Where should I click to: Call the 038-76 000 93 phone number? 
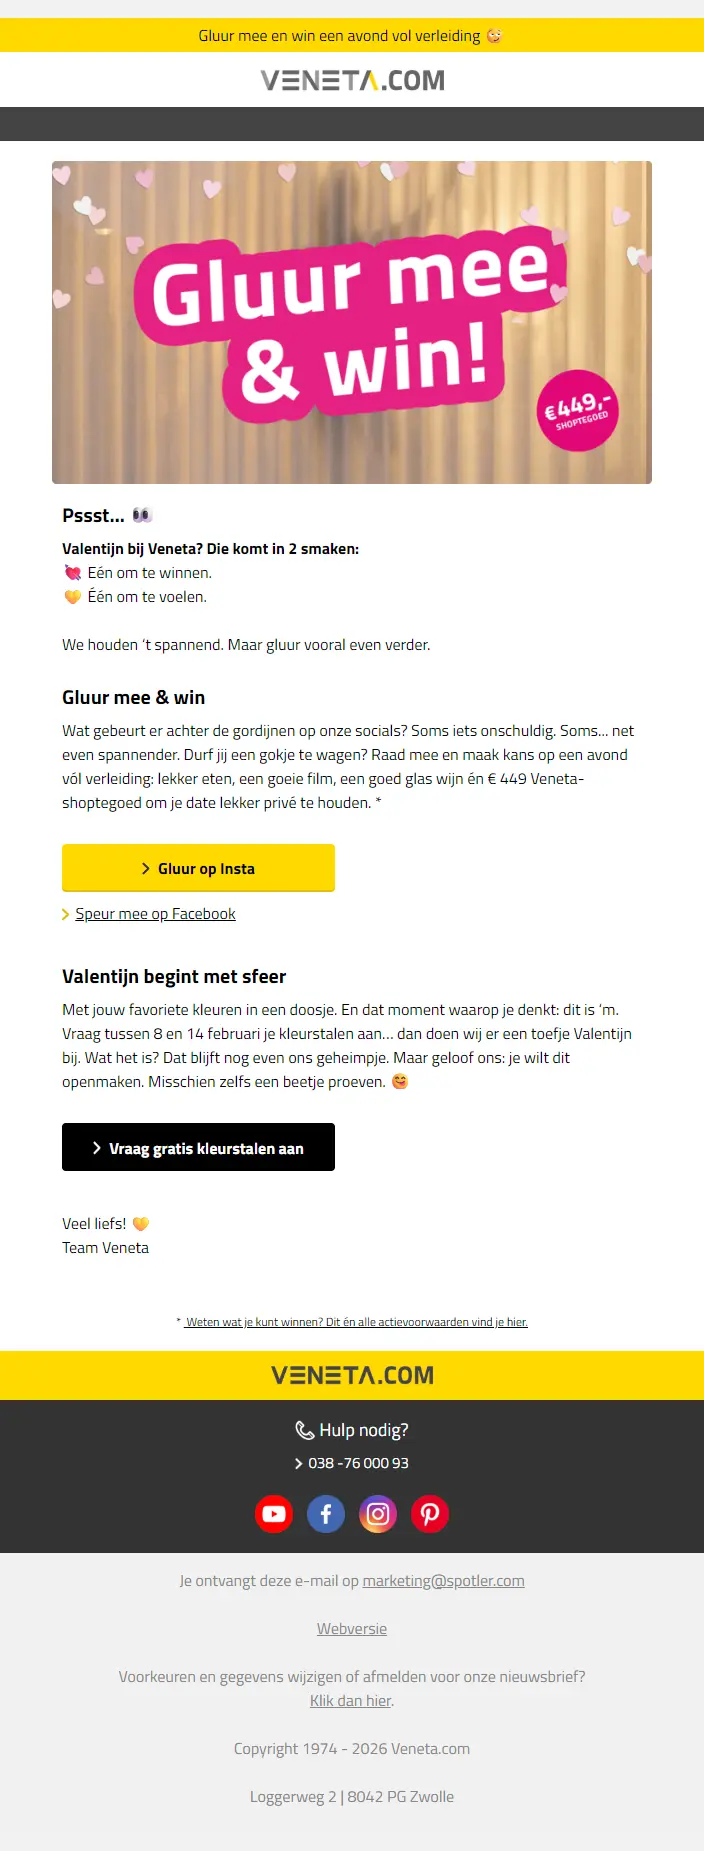pos(358,1463)
